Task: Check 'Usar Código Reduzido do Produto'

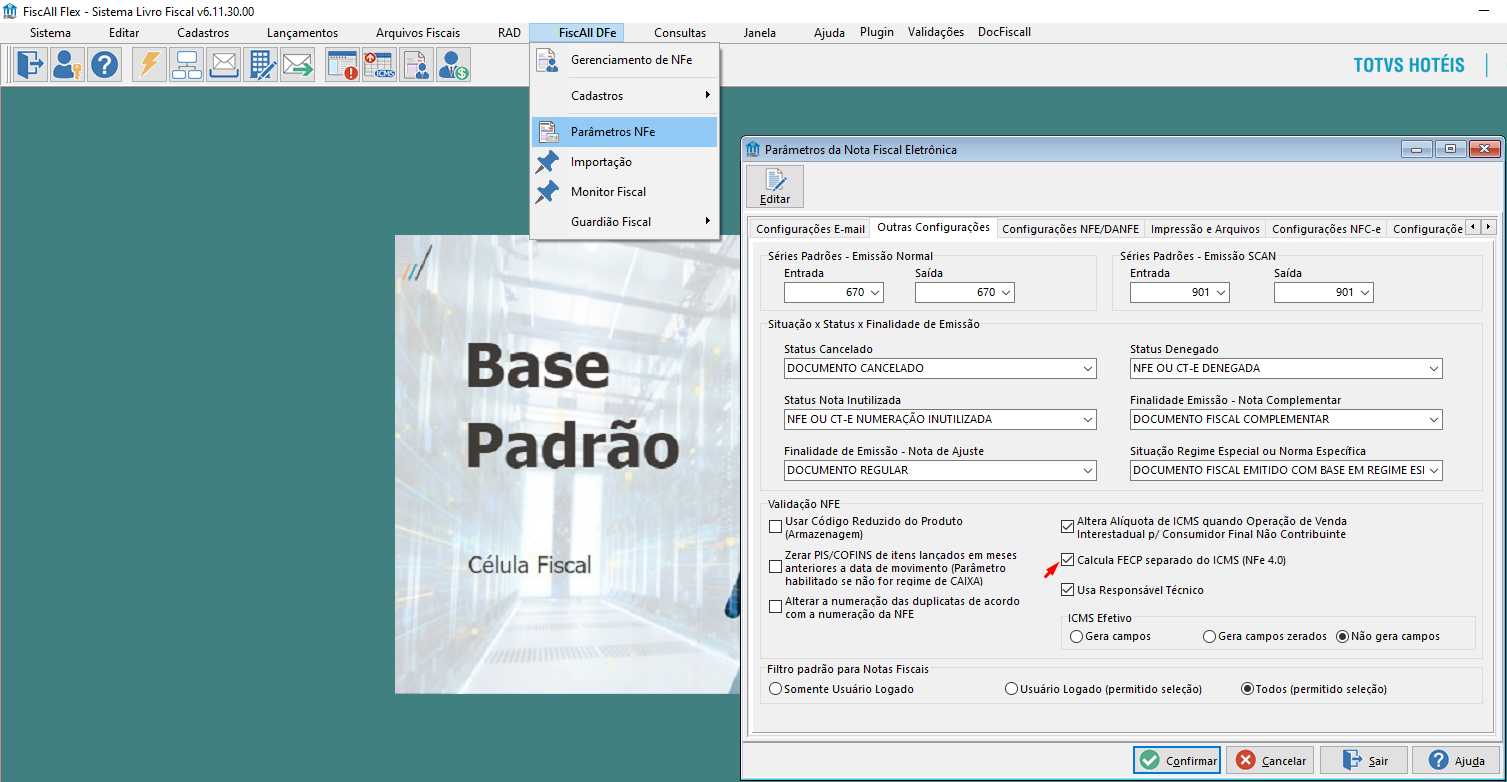Action: (x=775, y=527)
